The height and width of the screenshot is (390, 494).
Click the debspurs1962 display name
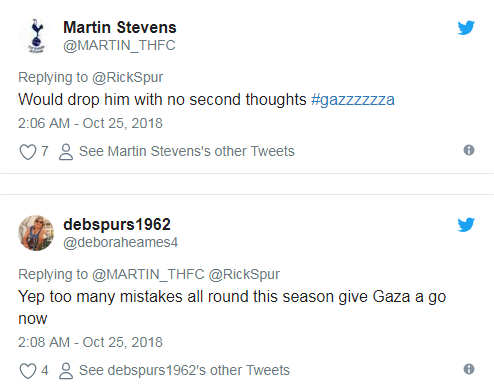pyautogui.click(x=117, y=224)
